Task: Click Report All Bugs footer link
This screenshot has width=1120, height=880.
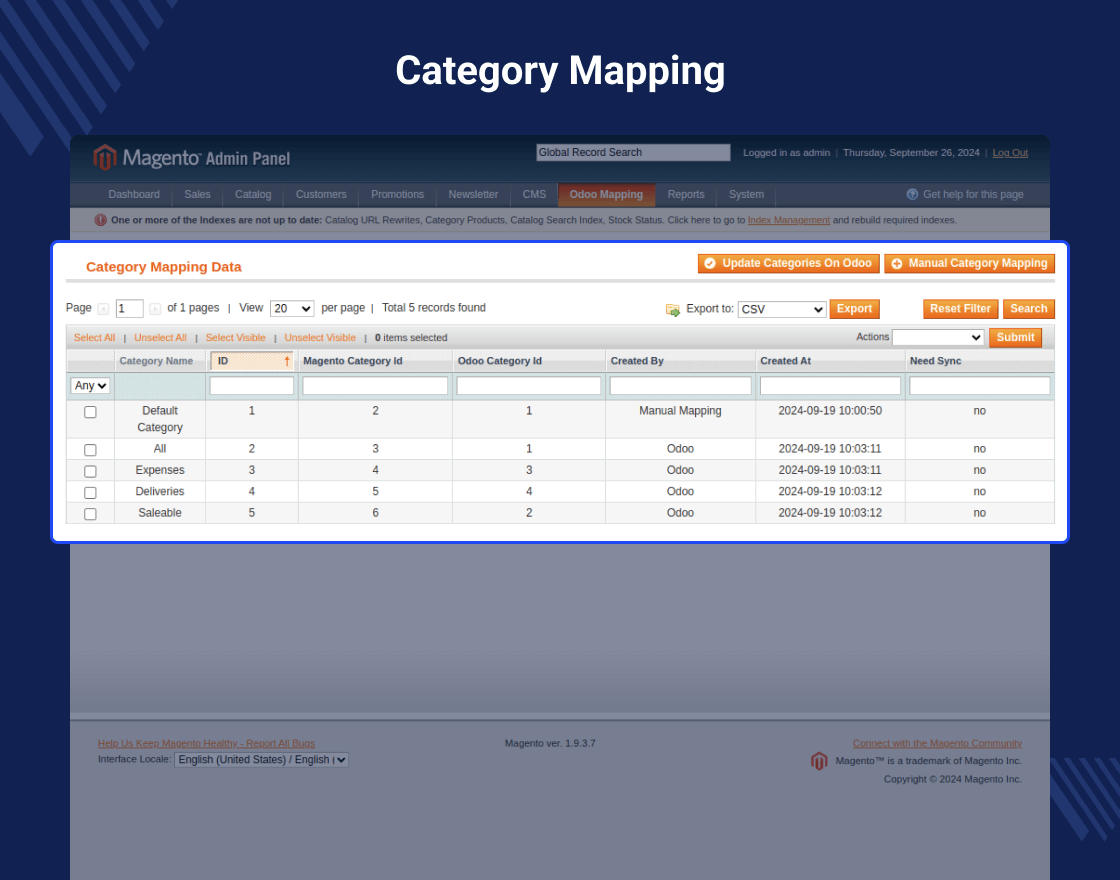Action: tap(206, 744)
